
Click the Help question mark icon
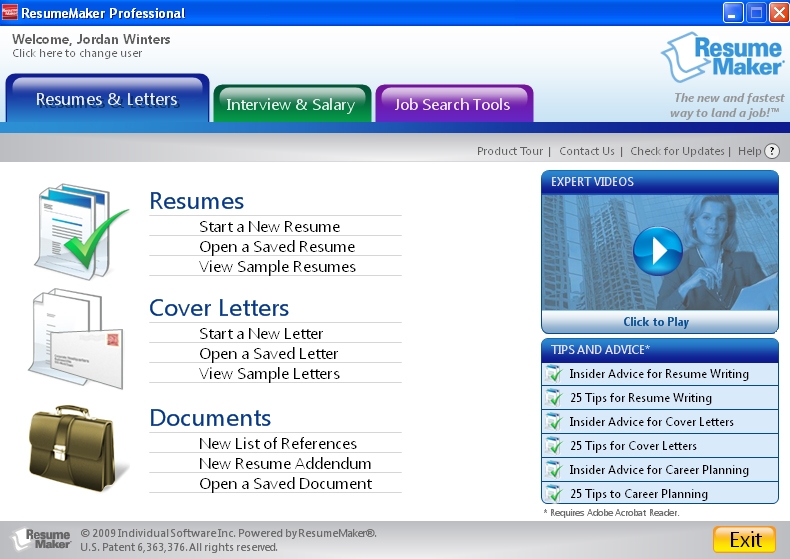coord(772,151)
